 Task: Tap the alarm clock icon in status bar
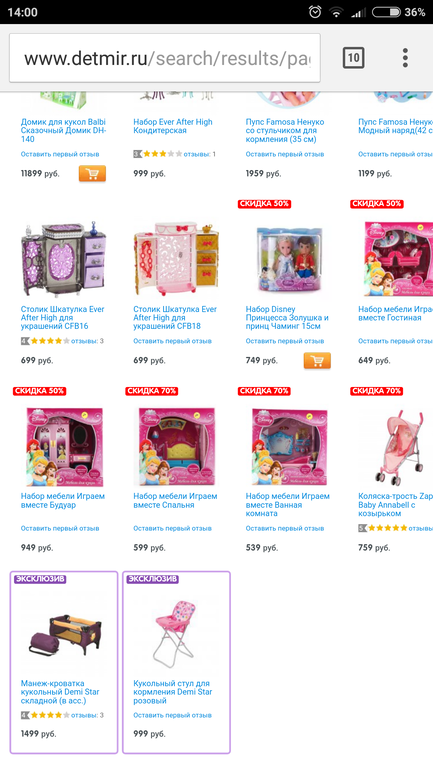coord(315,12)
